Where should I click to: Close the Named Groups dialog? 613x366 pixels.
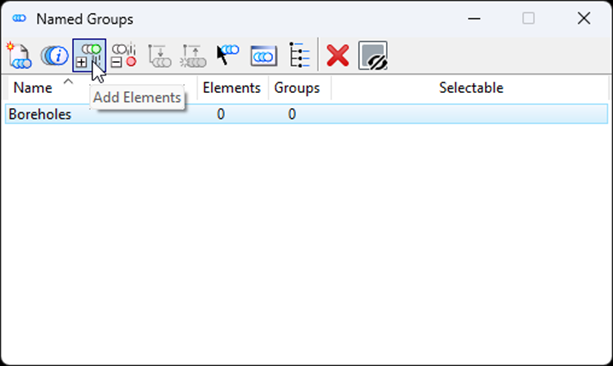584,18
